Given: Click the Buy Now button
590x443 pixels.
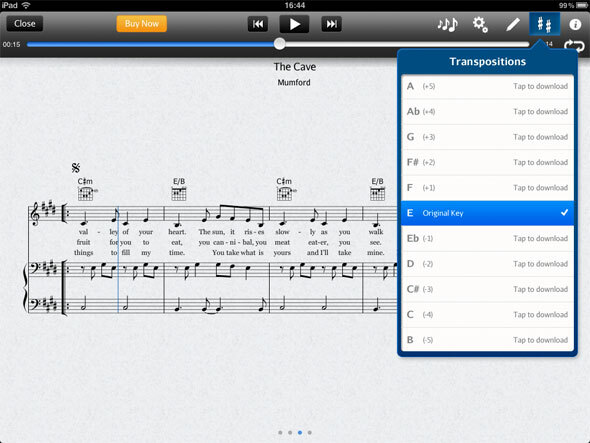Looking at the screenshot, I should [141, 24].
